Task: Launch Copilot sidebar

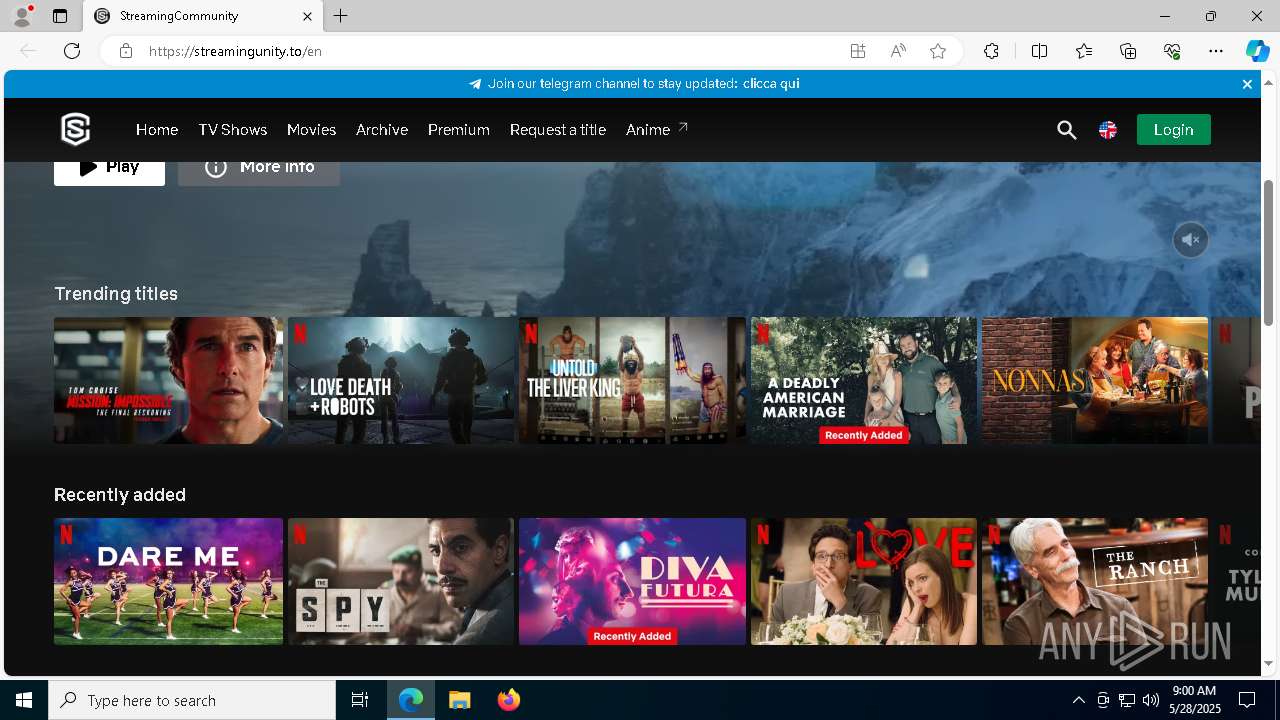Action: tap(1257, 51)
